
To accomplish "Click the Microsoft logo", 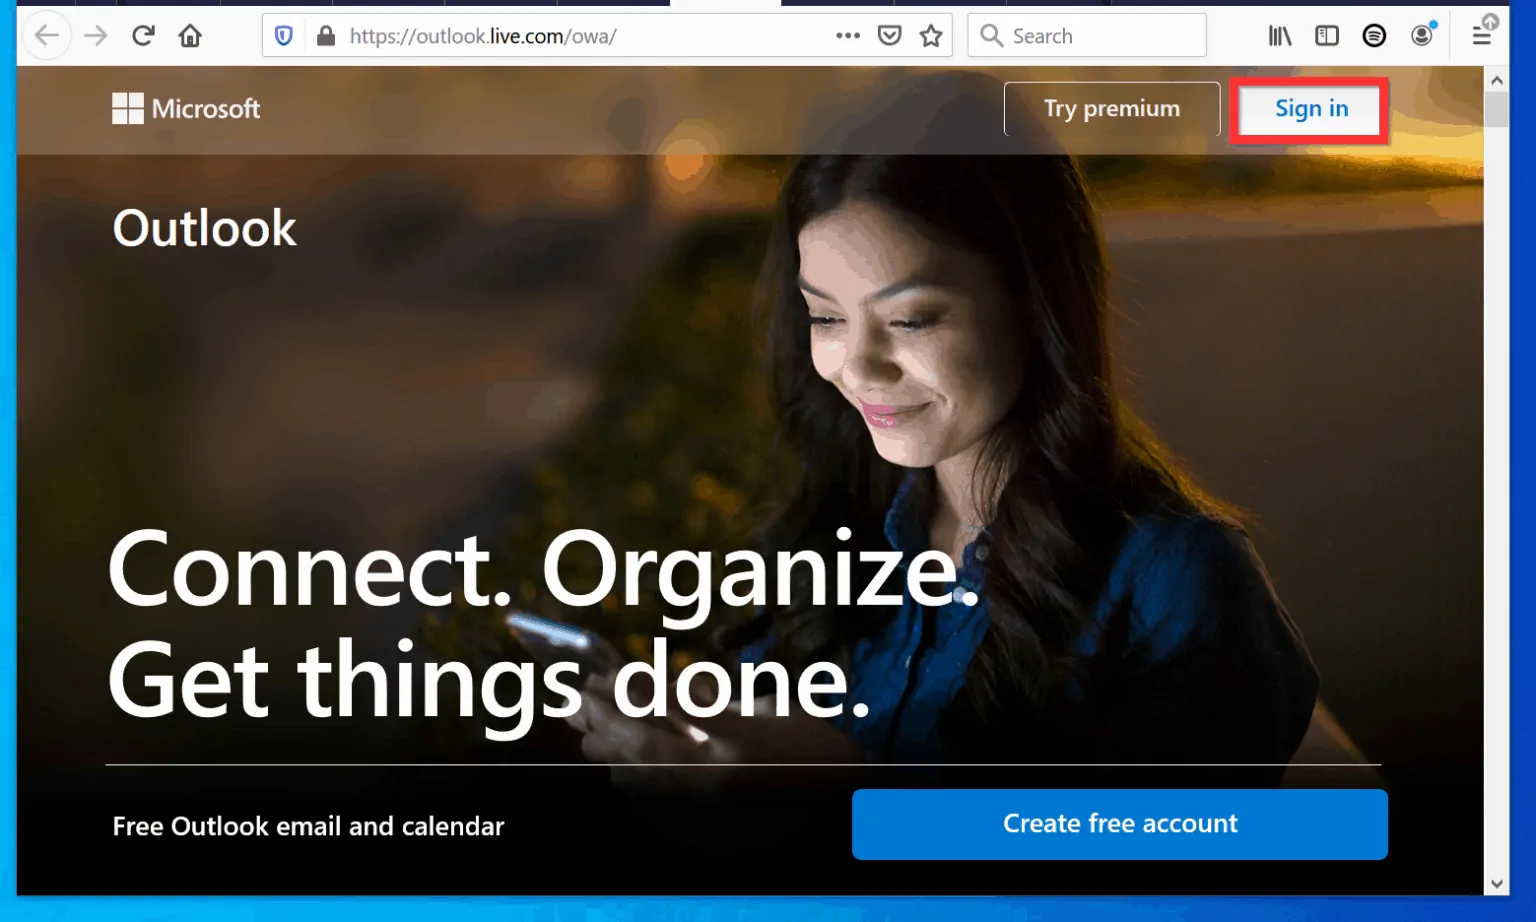I will pyautogui.click(x=186, y=108).
